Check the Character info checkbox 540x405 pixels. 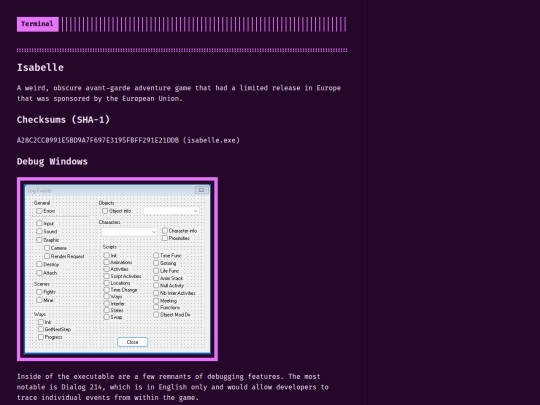pos(165,230)
